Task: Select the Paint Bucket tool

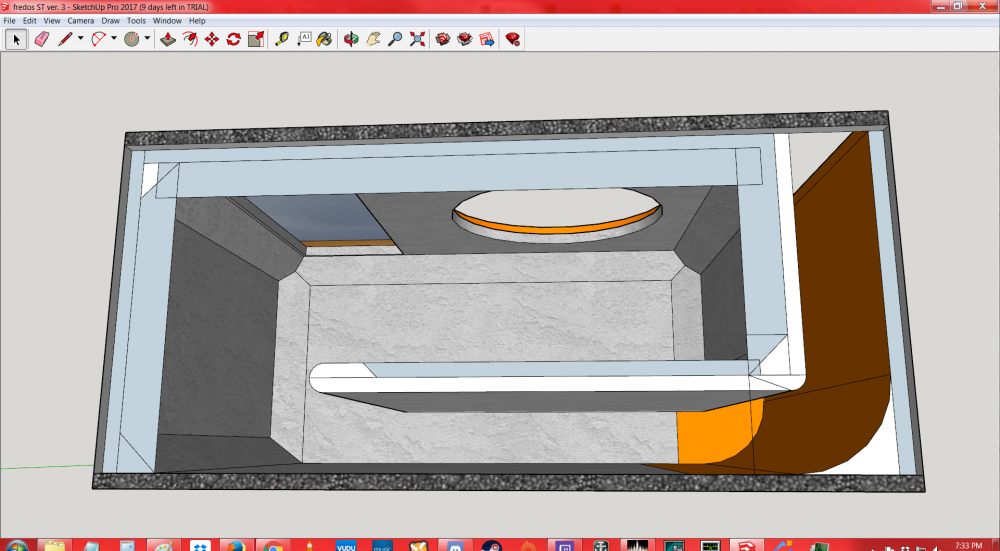Action: tap(325, 40)
